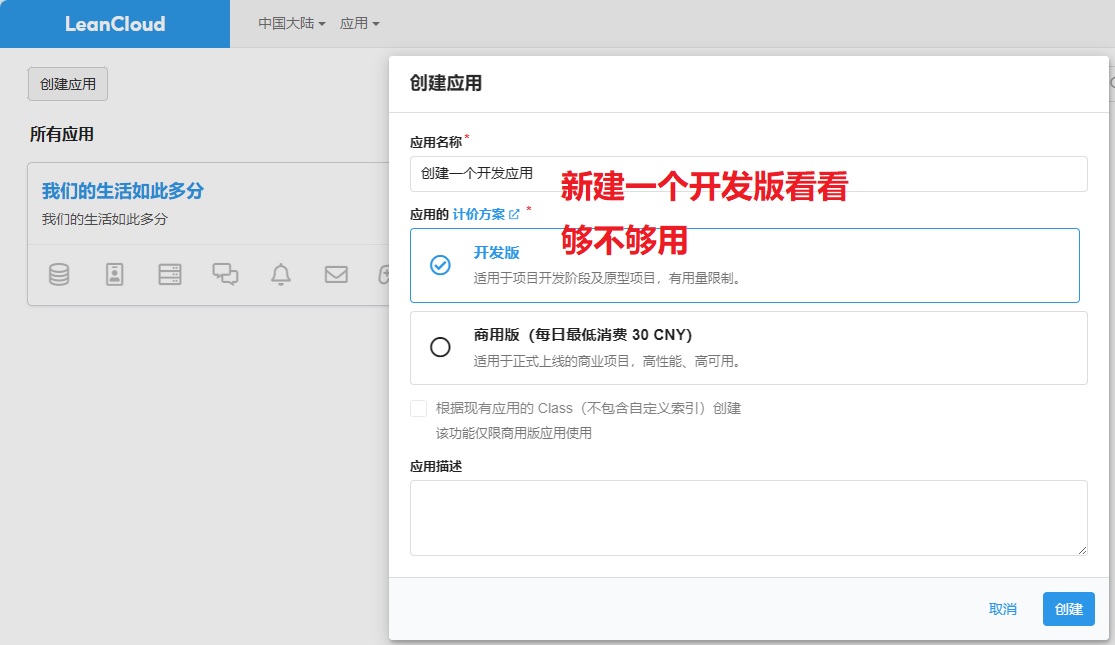Image resolution: width=1115 pixels, height=645 pixels.
Task: Select the 商用版 plan radio option
Action: [x=440, y=347]
